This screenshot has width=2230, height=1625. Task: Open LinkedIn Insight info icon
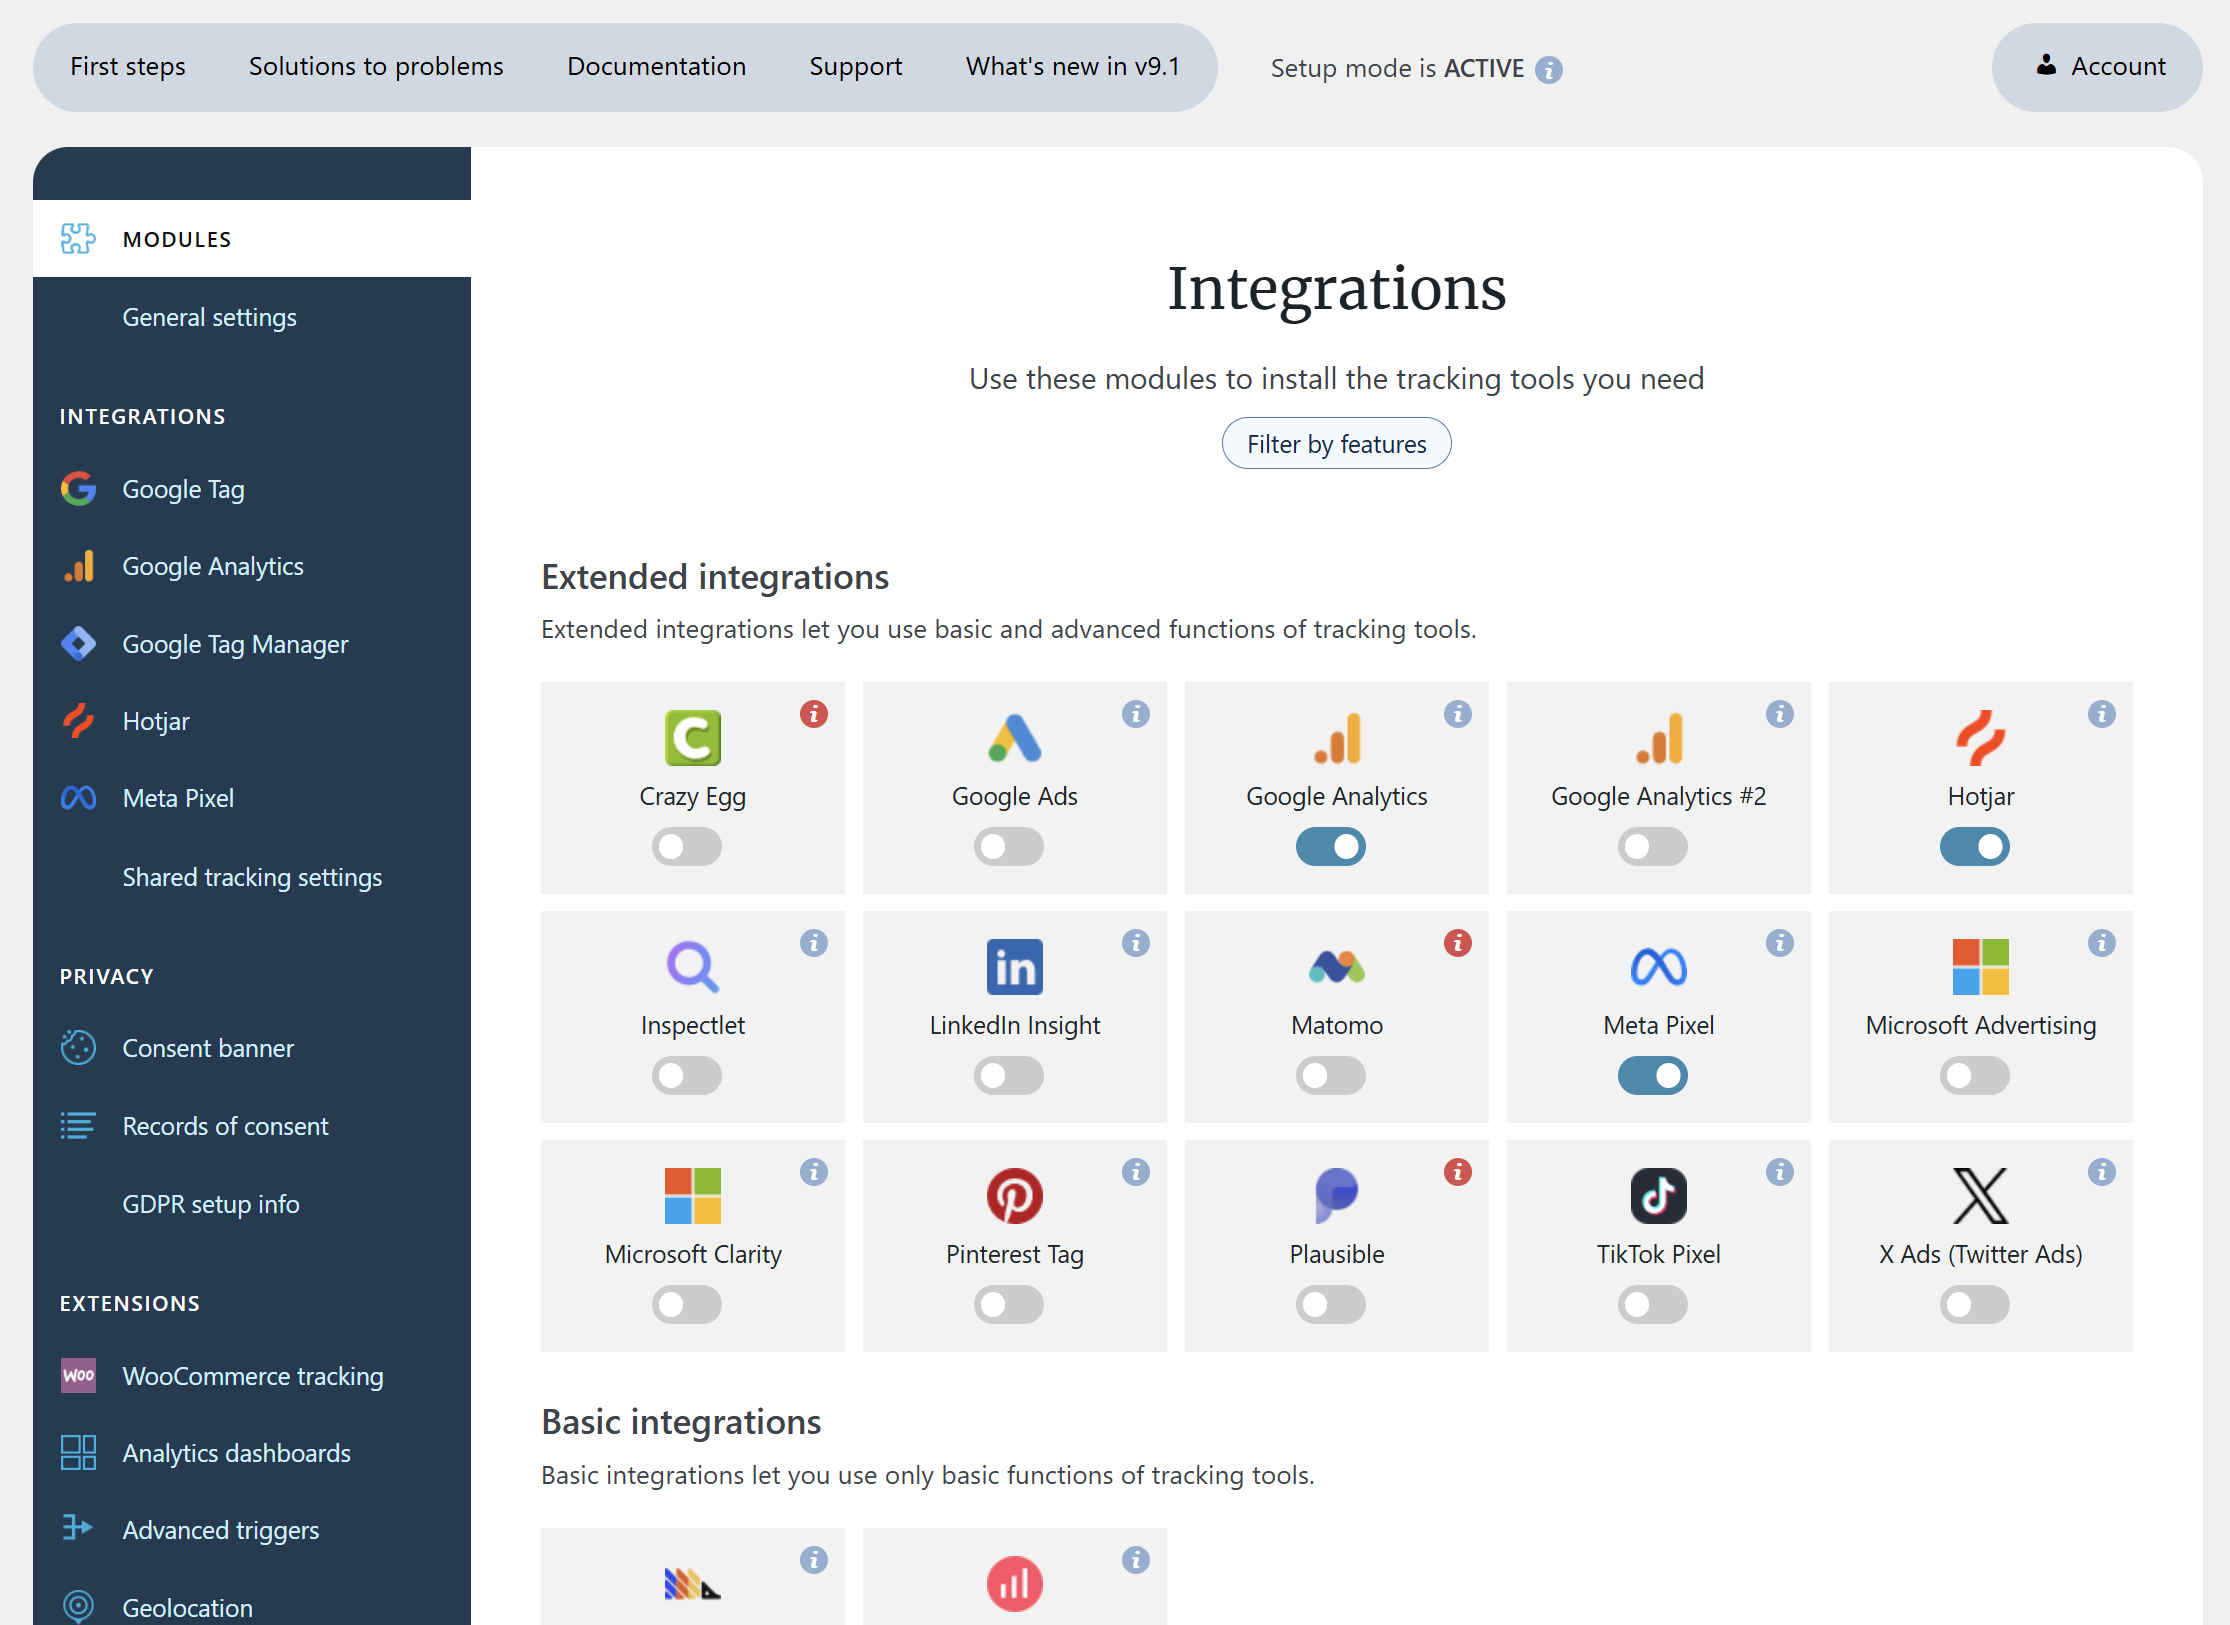pyautogui.click(x=1136, y=943)
